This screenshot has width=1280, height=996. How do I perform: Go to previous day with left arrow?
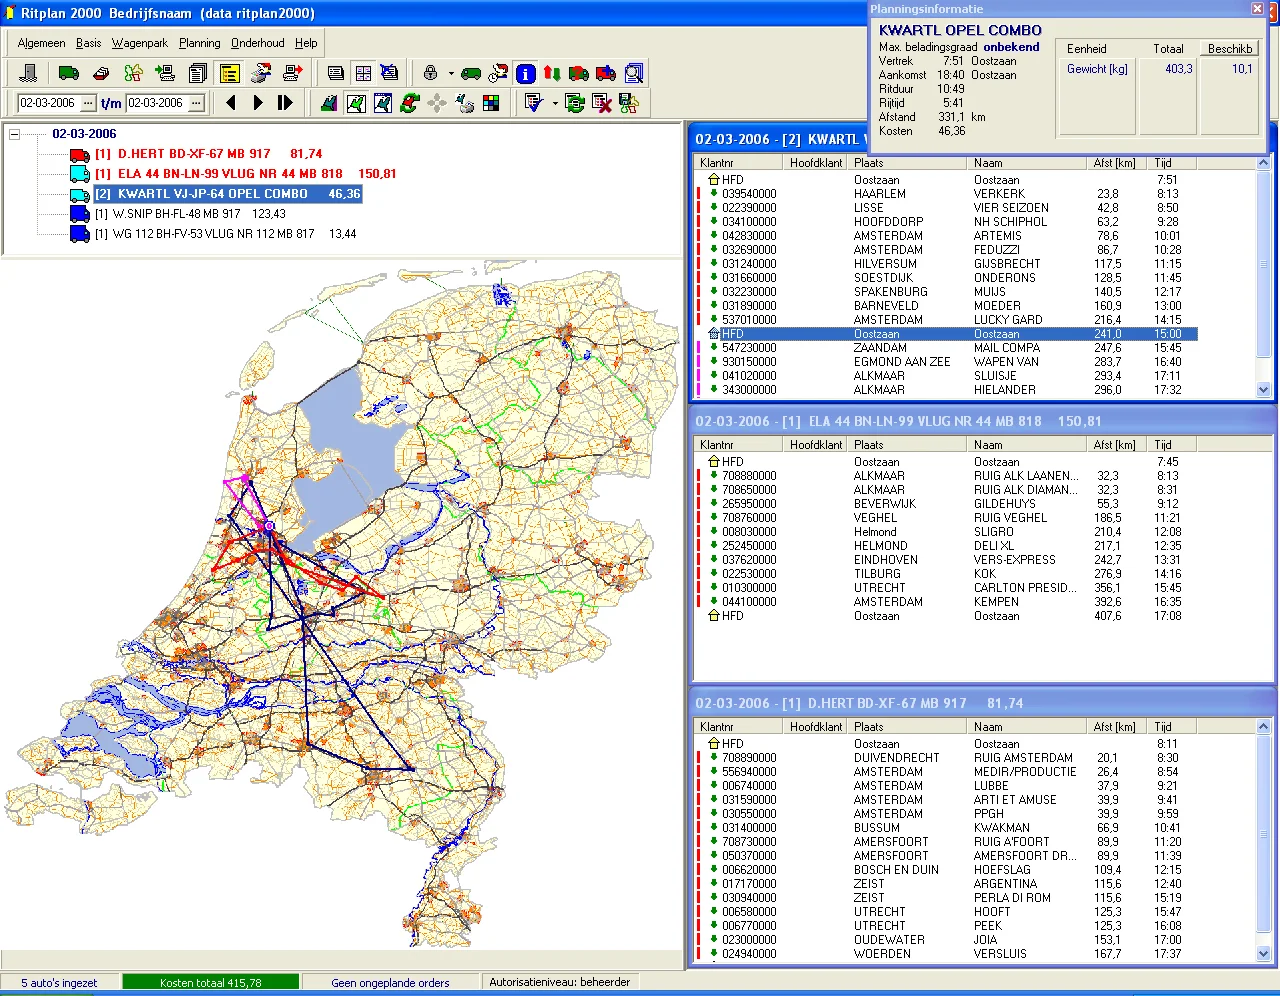(231, 103)
